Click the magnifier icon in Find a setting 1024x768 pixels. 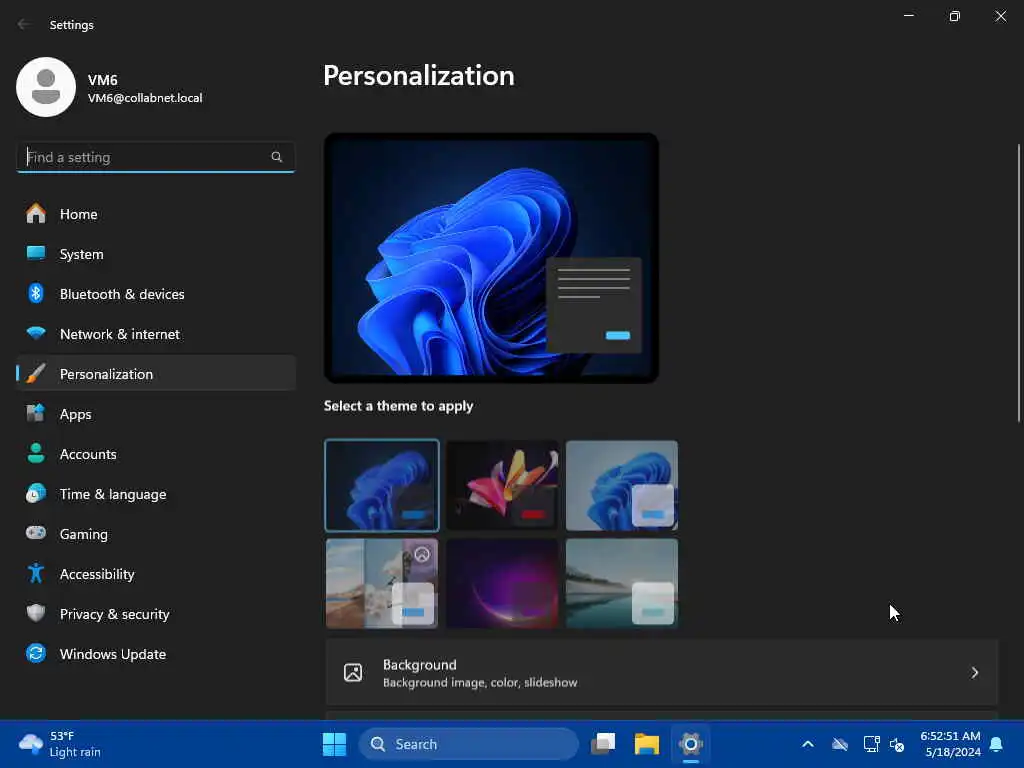276,157
